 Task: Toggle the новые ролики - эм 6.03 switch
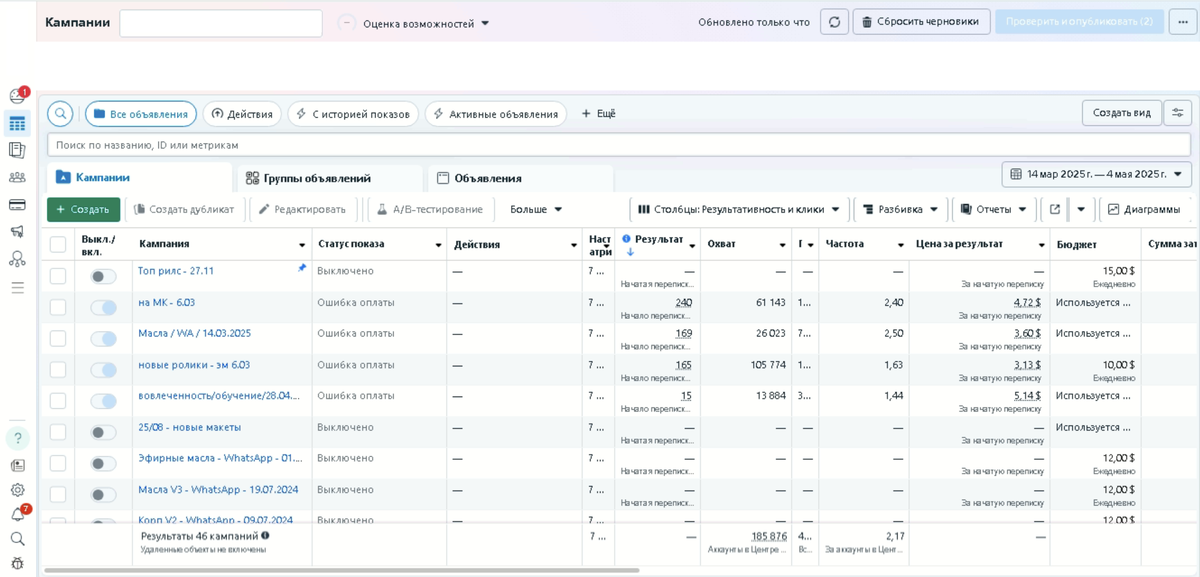coord(103,370)
